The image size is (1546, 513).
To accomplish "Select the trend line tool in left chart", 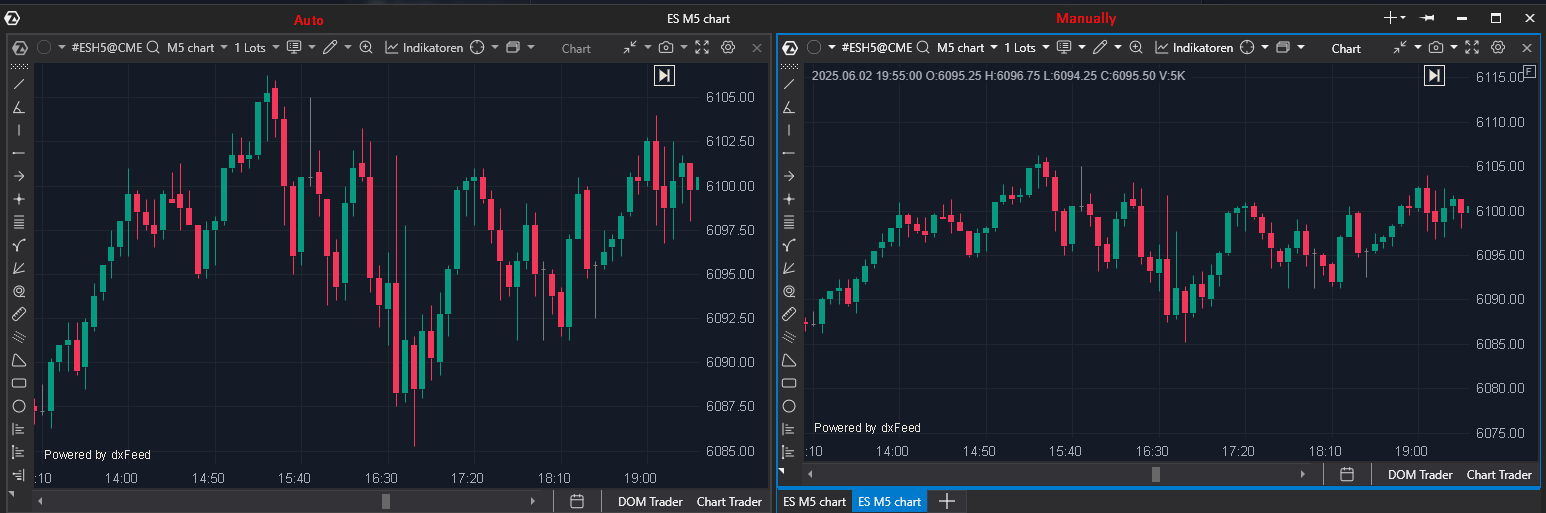I will pyautogui.click(x=18, y=84).
